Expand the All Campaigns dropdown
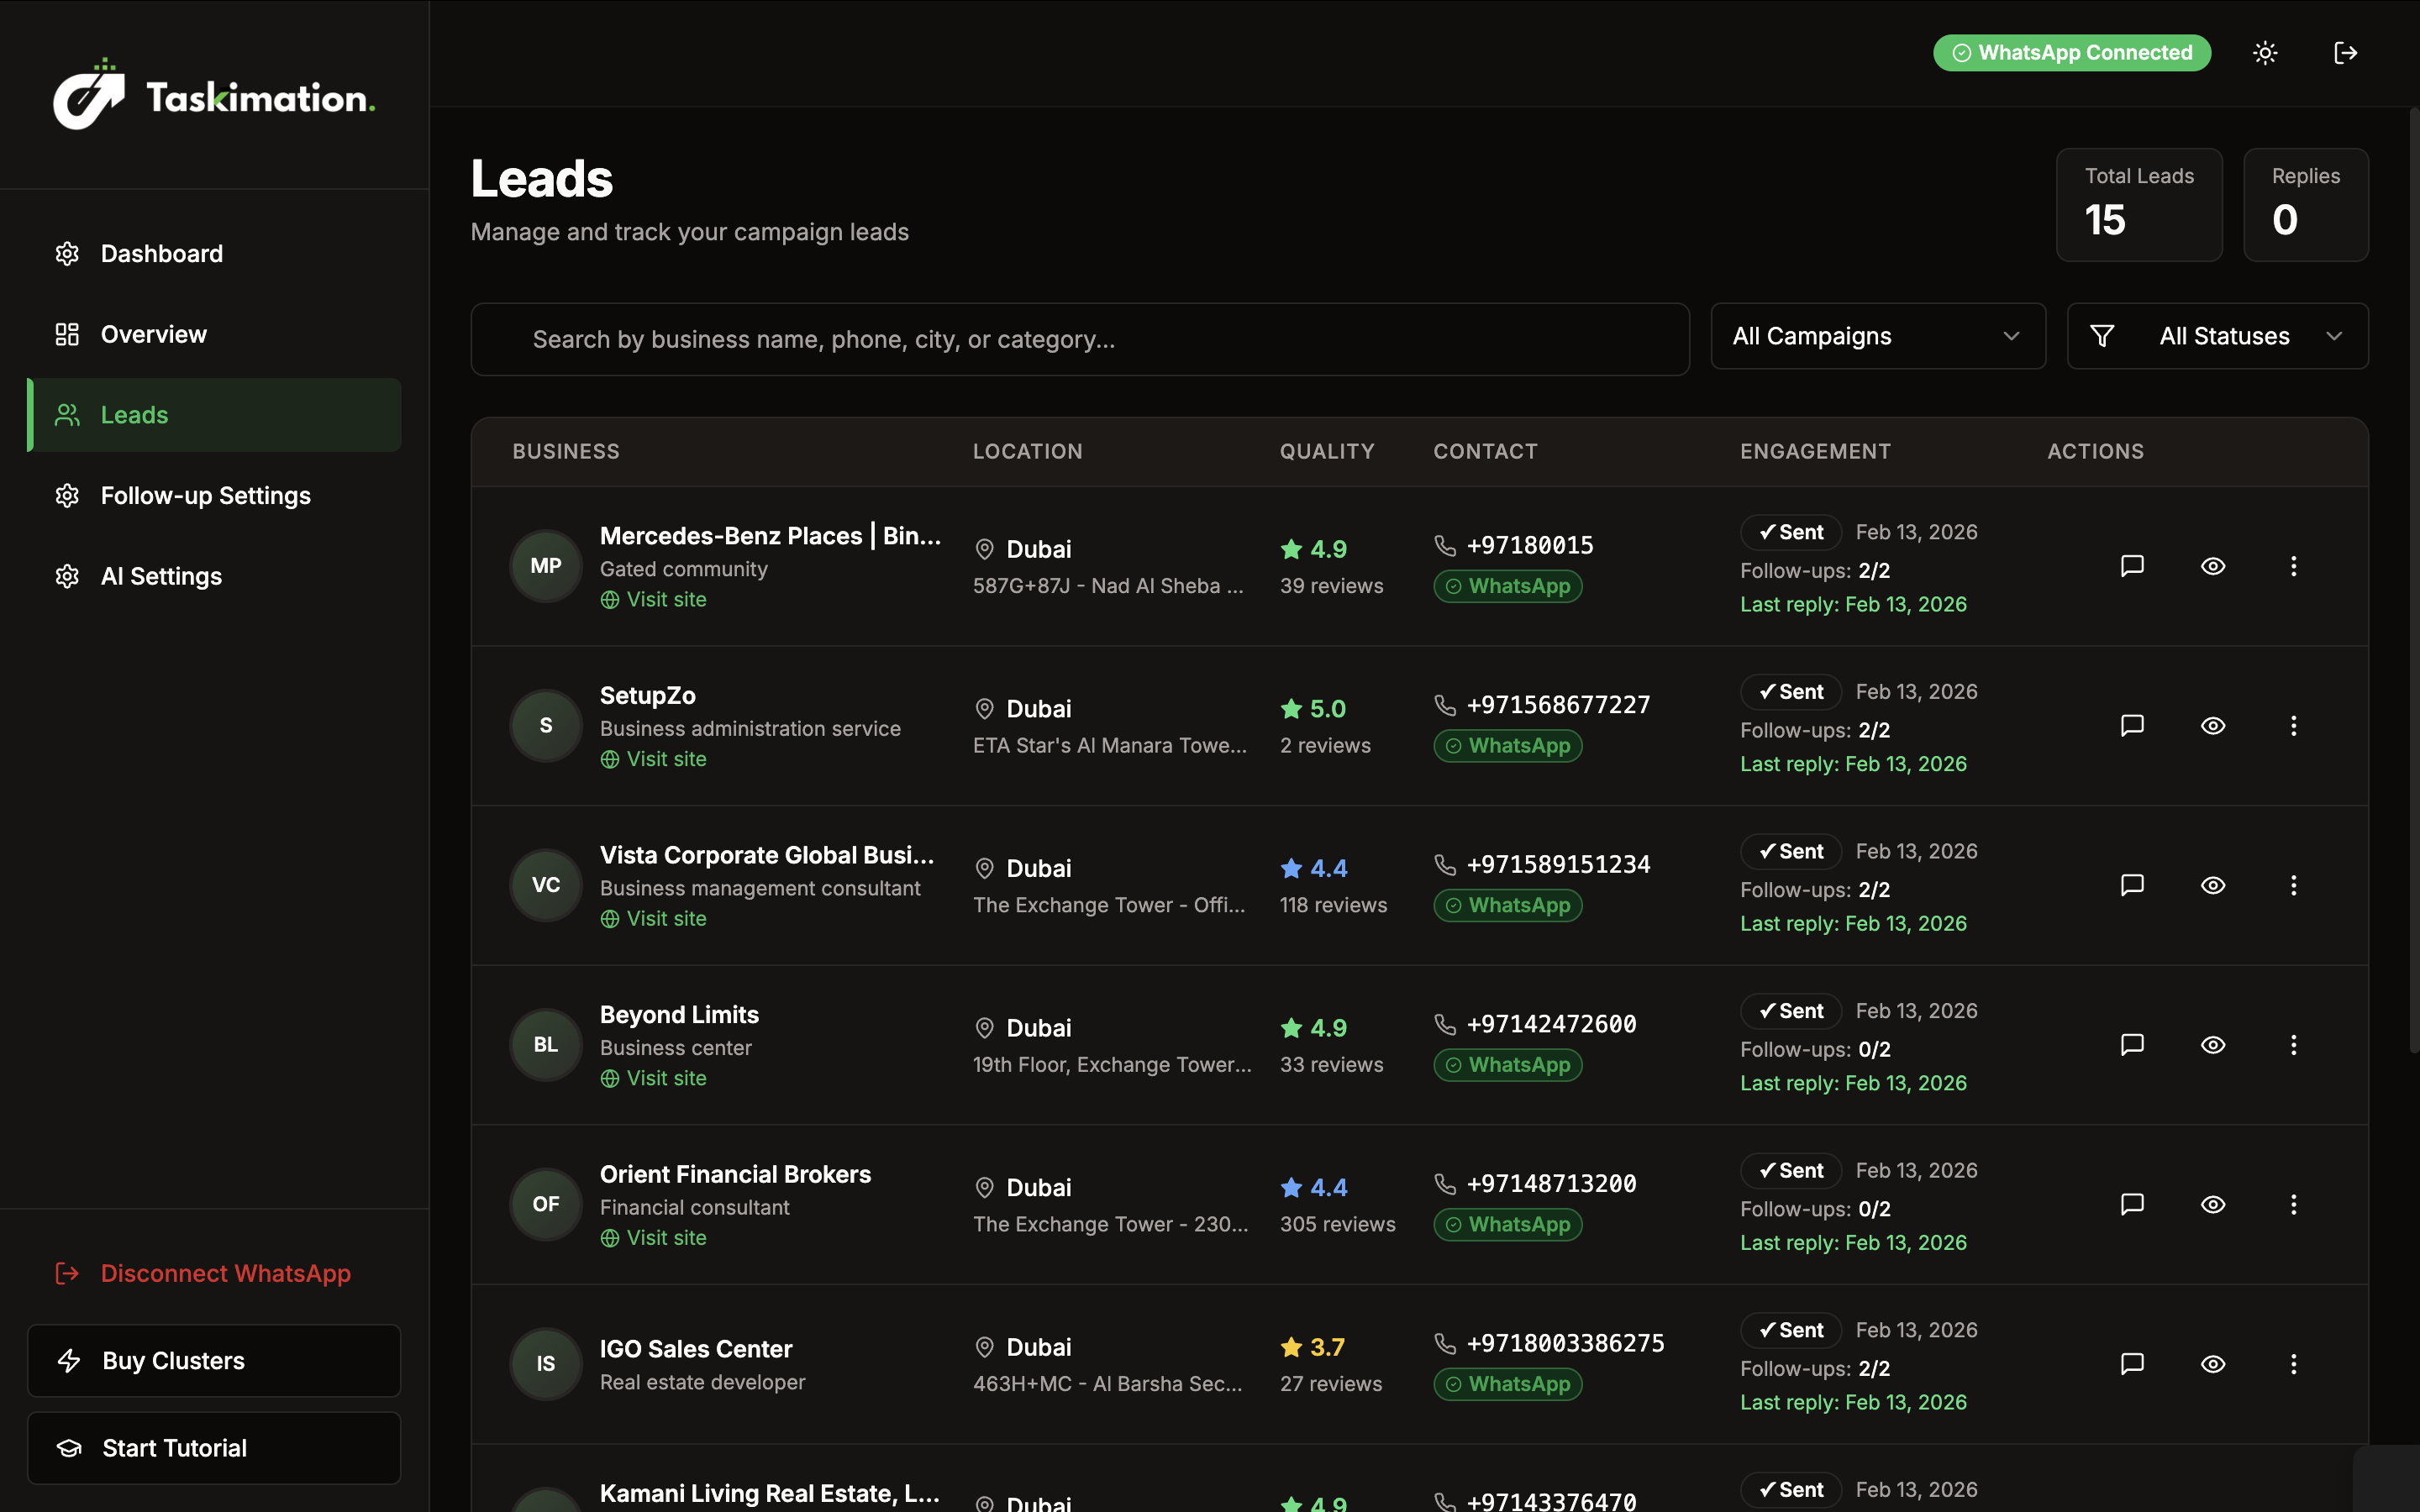The height and width of the screenshot is (1512, 2420). pos(1877,336)
